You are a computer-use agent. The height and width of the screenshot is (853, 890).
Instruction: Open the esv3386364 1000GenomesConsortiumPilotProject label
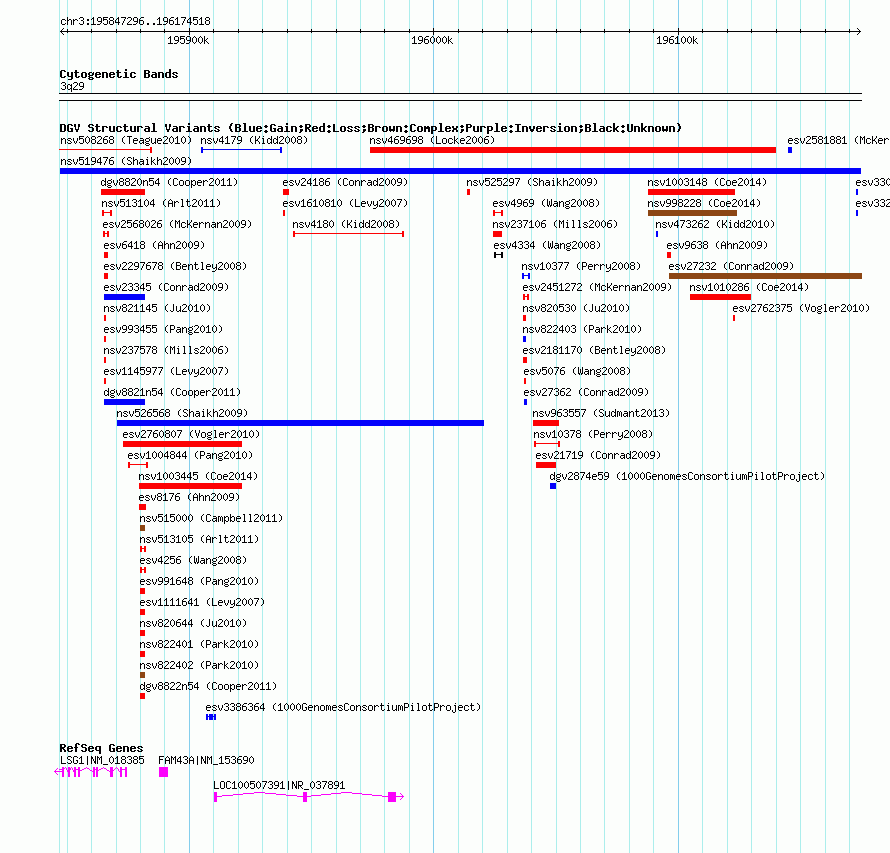coord(343,707)
